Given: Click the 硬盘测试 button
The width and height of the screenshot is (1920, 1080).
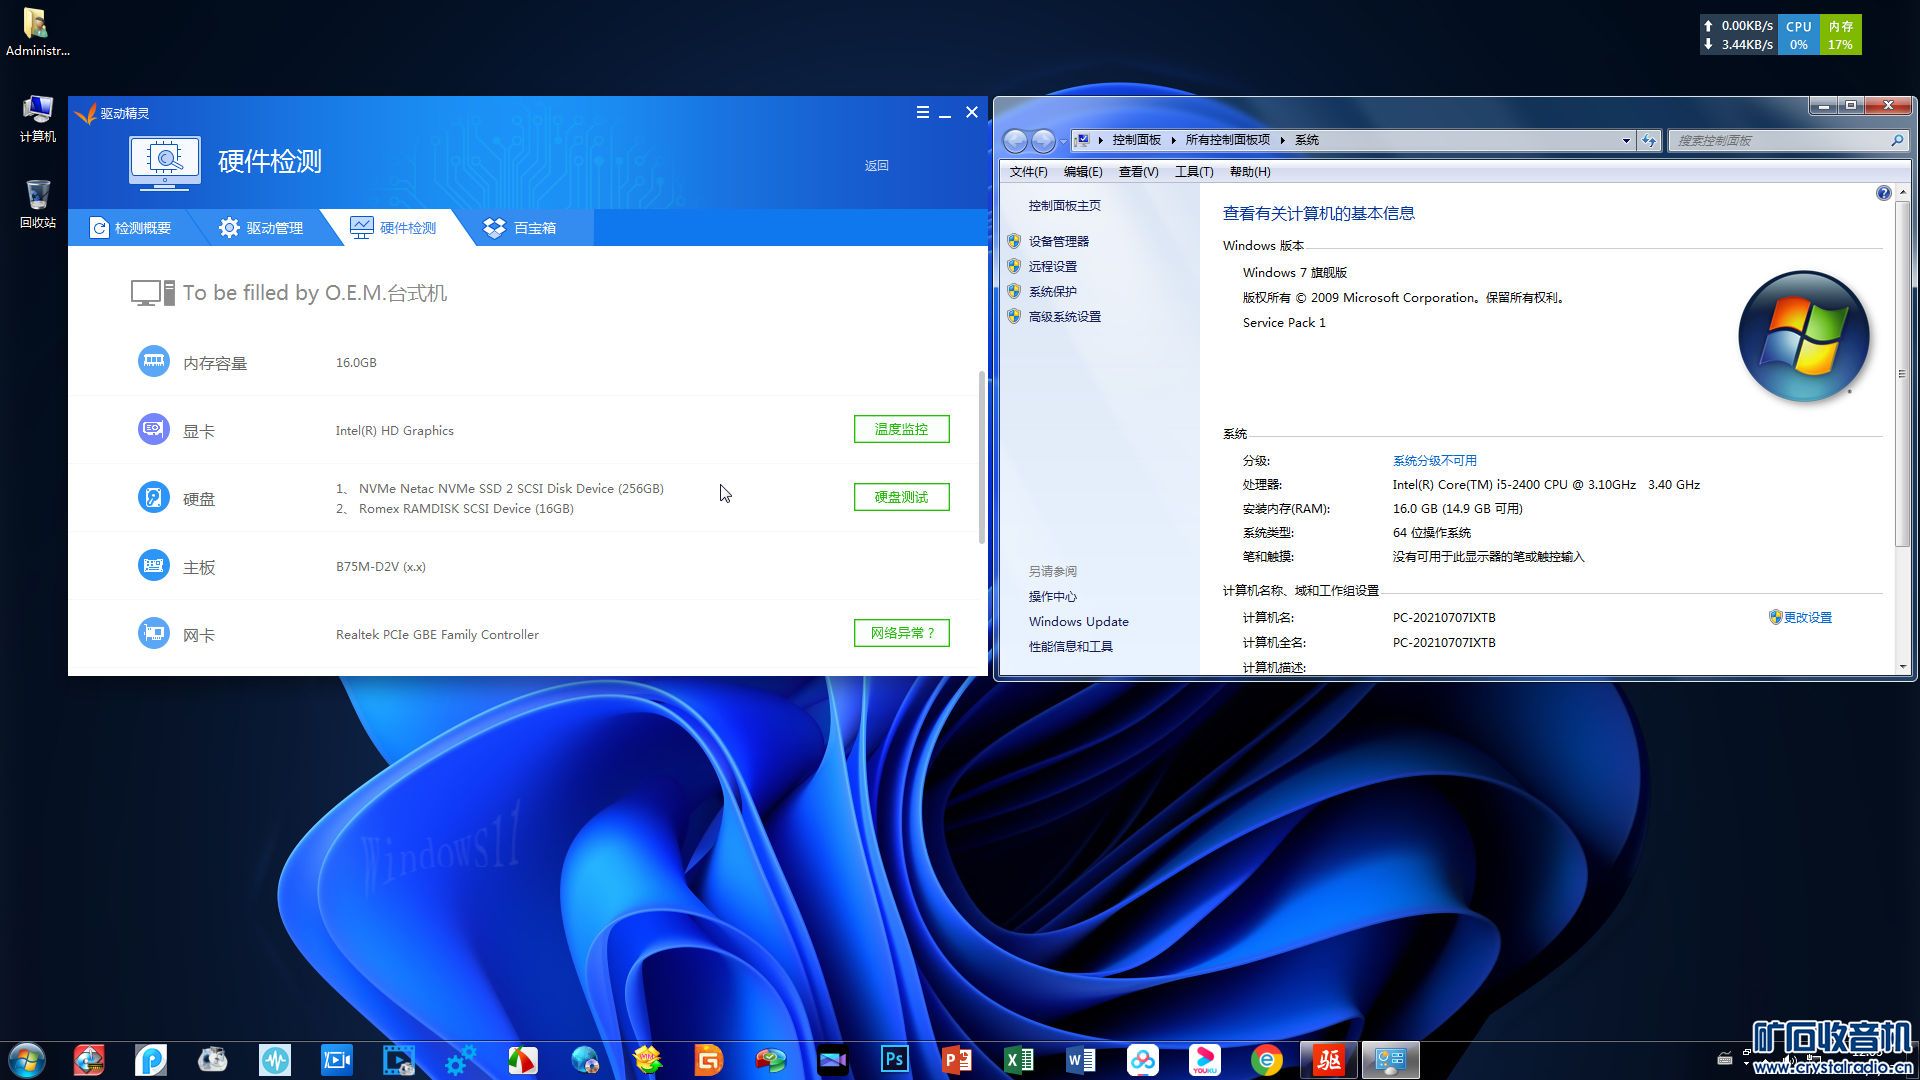Looking at the screenshot, I should (901, 497).
